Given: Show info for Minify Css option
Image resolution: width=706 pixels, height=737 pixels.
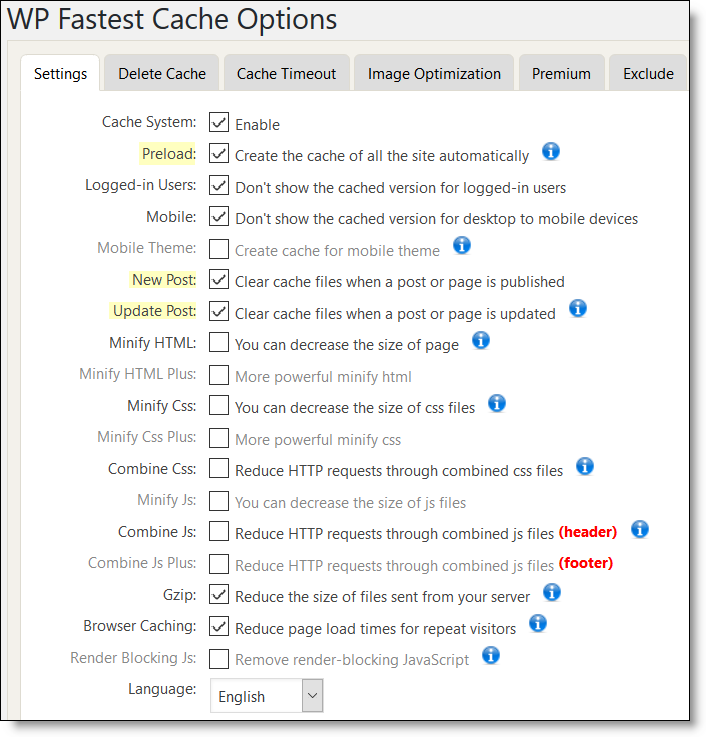Looking at the screenshot, I should point(496,404).
